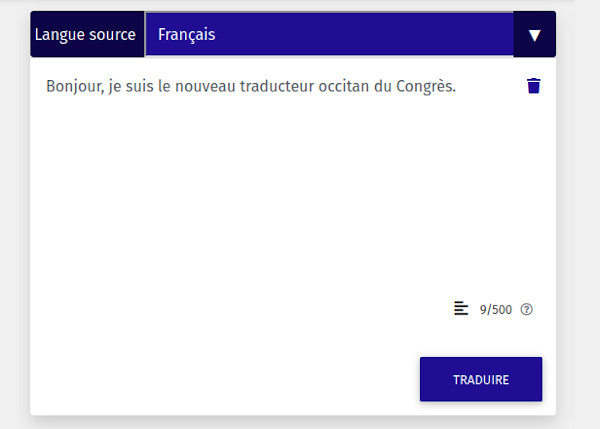
Task: Click the text lines icon beside counter
Action: click(461, 308)
